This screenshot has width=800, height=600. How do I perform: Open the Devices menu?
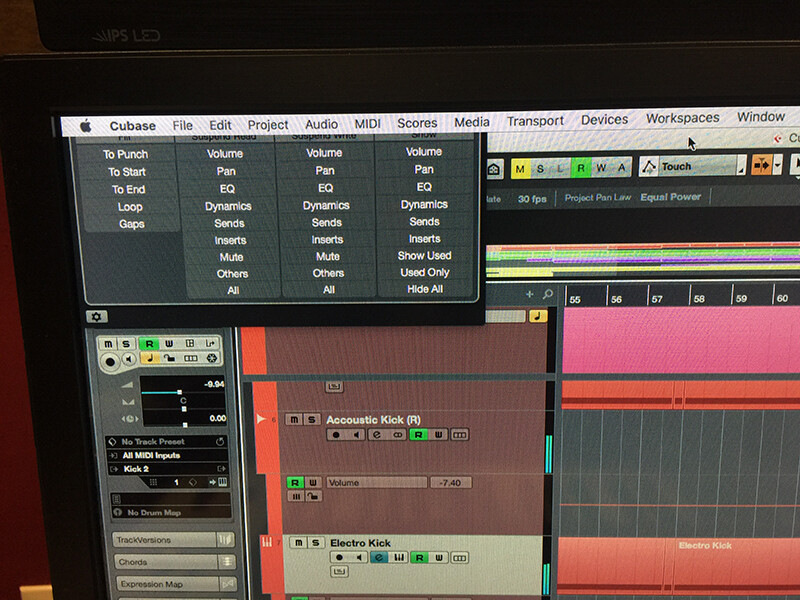[x=605, y=120]
